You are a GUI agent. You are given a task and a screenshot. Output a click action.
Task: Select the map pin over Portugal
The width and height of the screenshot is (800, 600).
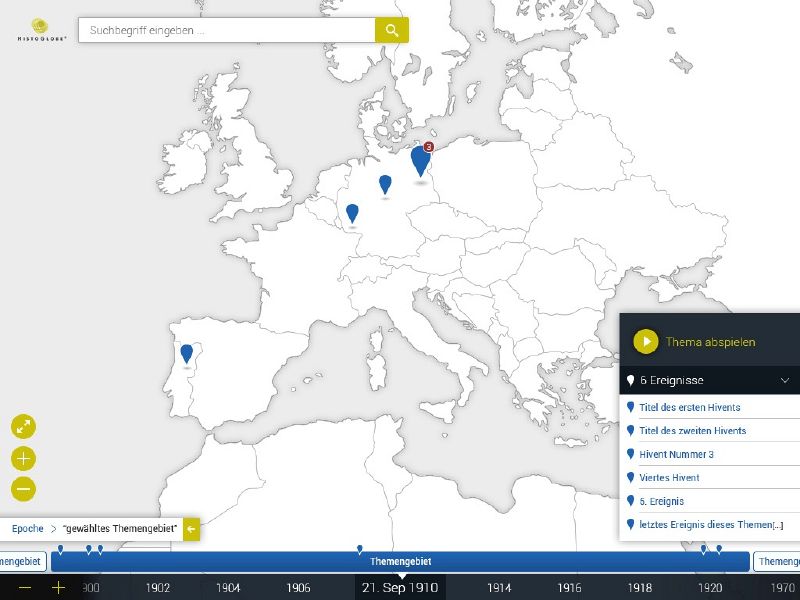tap(187, 354)
